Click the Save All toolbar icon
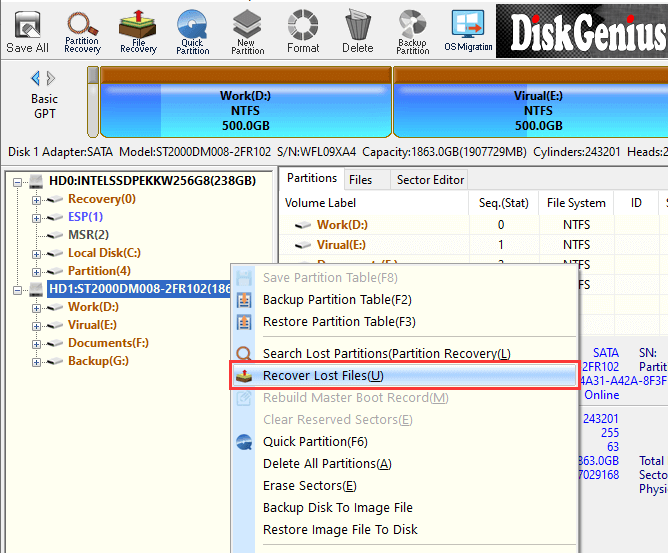 [27, 31]
